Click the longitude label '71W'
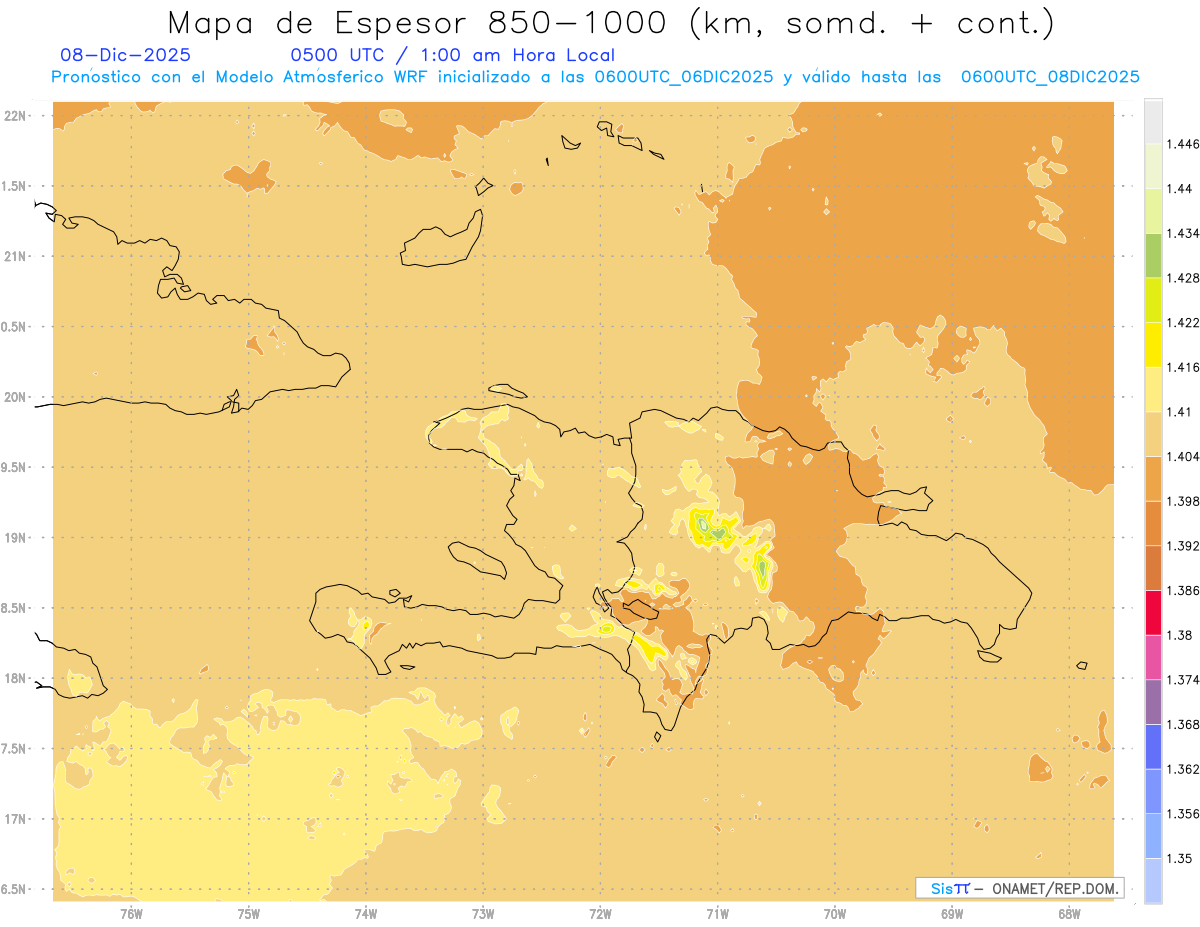 (717, 914)
